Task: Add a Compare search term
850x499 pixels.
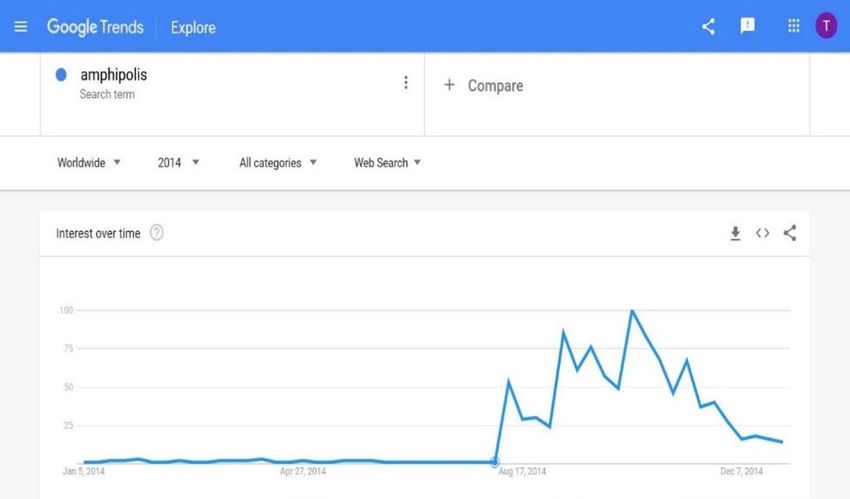Action: click(x=484, y=86)
